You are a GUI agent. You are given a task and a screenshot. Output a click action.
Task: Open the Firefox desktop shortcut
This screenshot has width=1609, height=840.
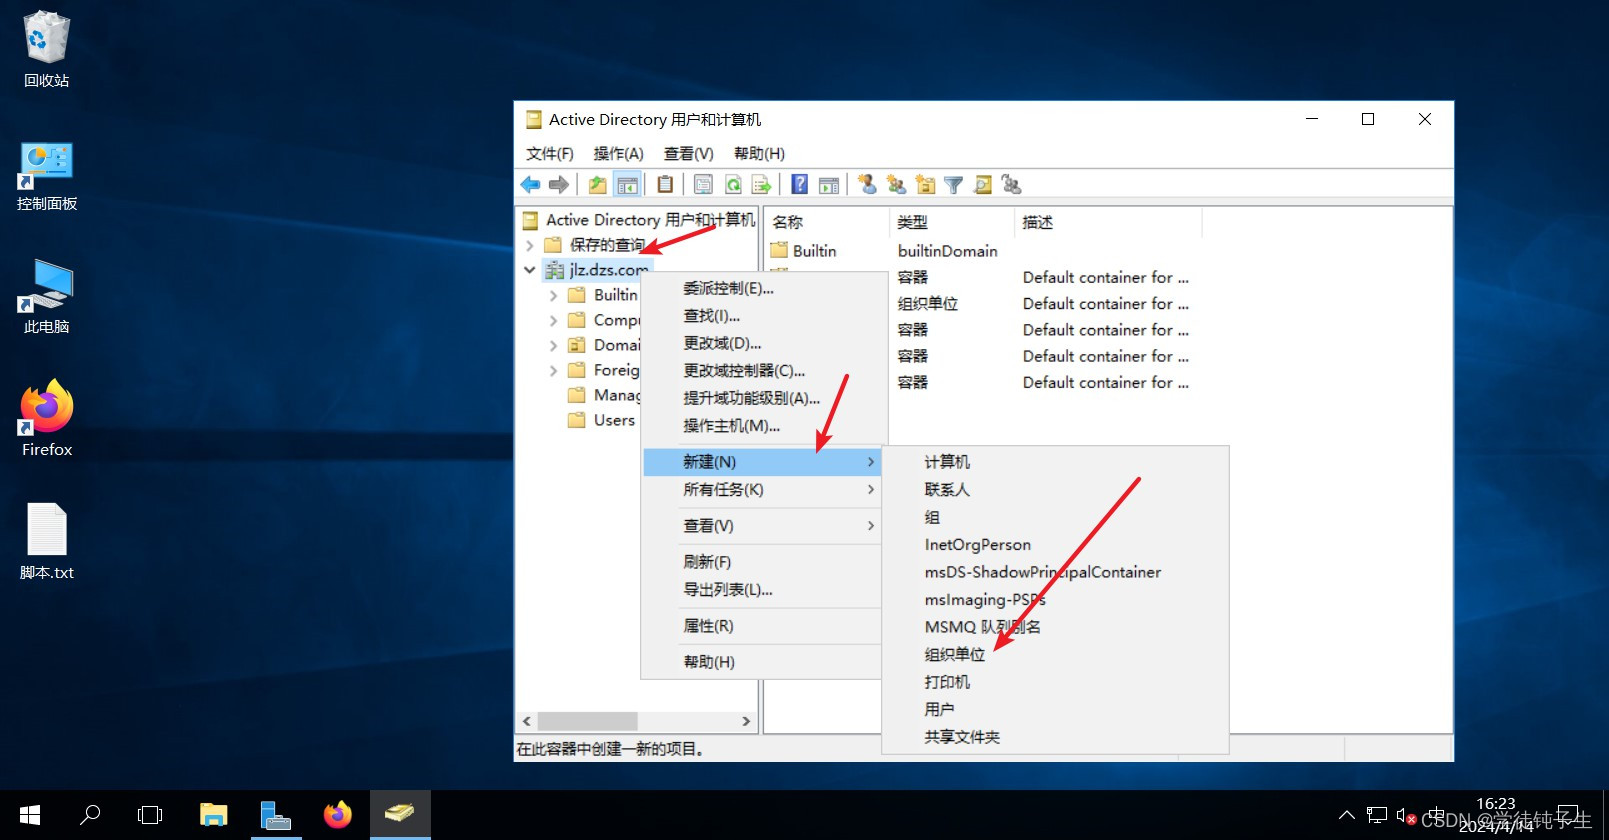(x=46, y=418)
